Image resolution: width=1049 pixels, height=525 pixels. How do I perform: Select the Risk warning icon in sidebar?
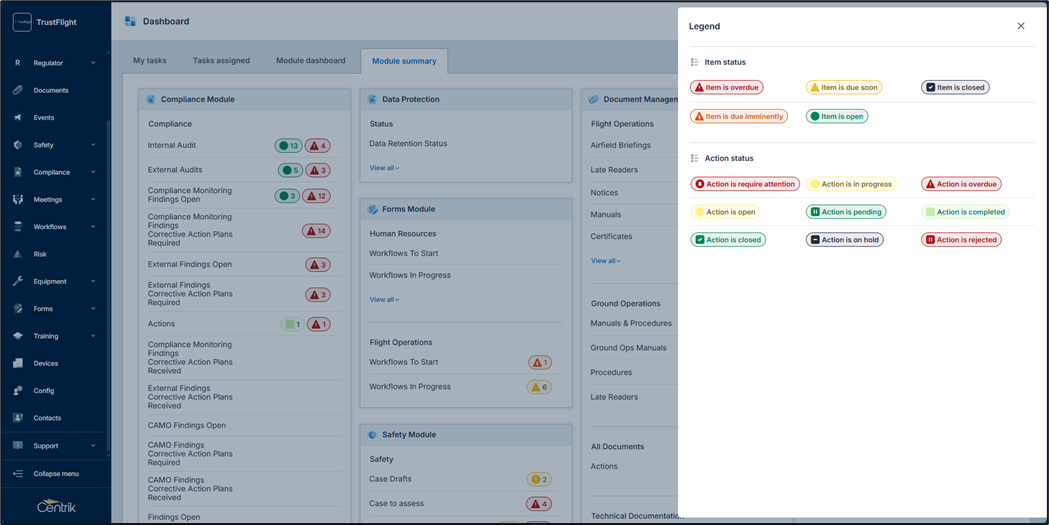pyautogui.click(x=18, y=254)
